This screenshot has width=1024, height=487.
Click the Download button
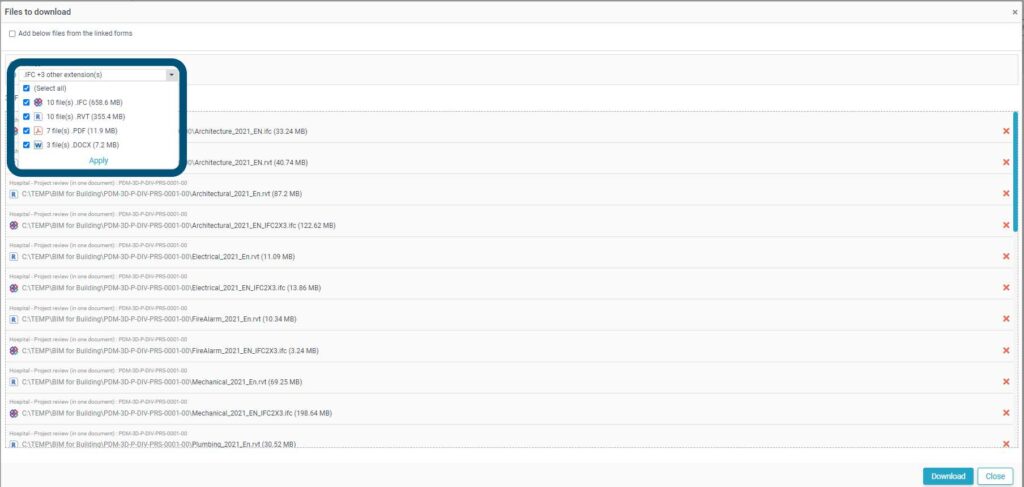tap(948, 477)
